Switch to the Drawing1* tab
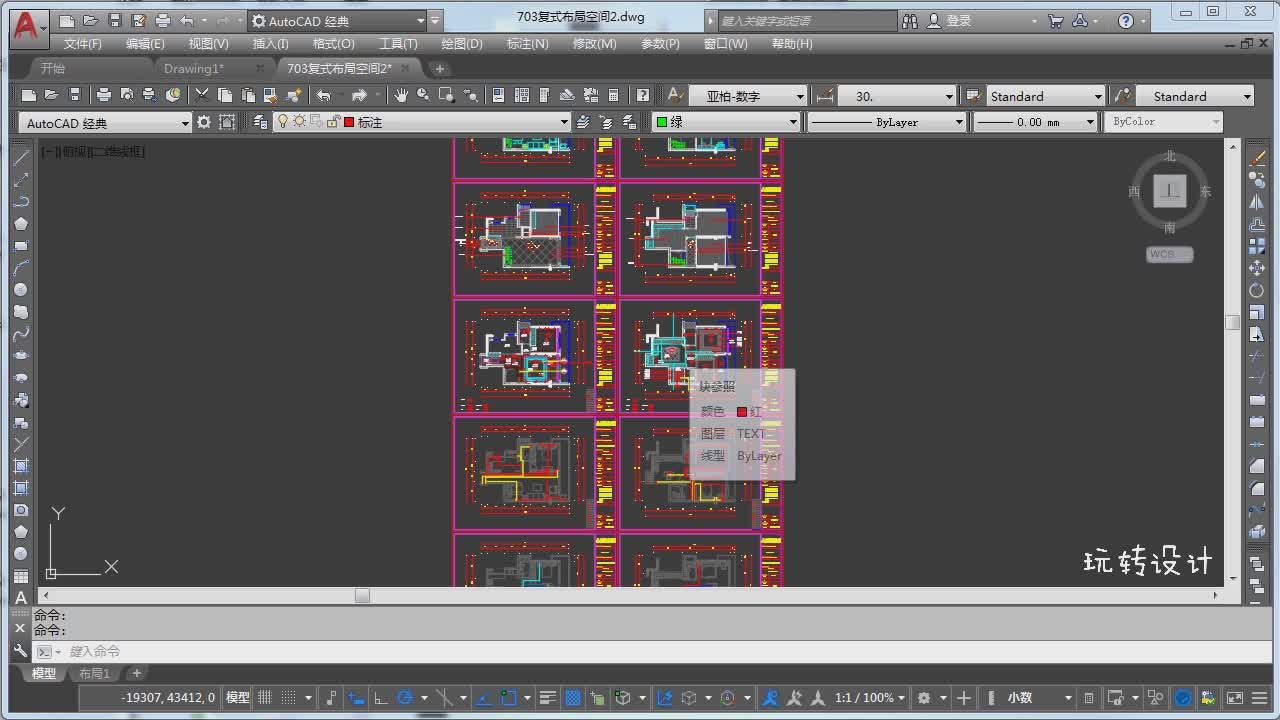 pyautogui.click(x=194, y=68)
